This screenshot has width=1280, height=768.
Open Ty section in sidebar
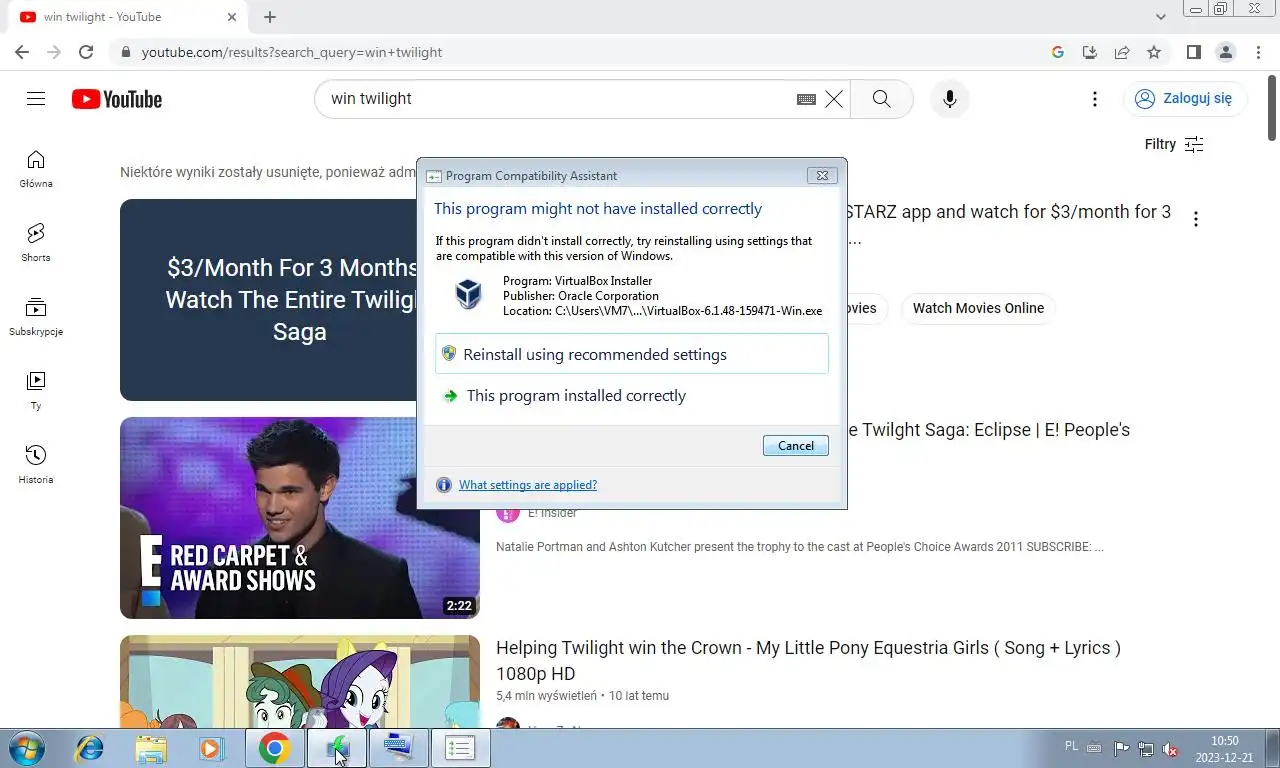[36, 391]
